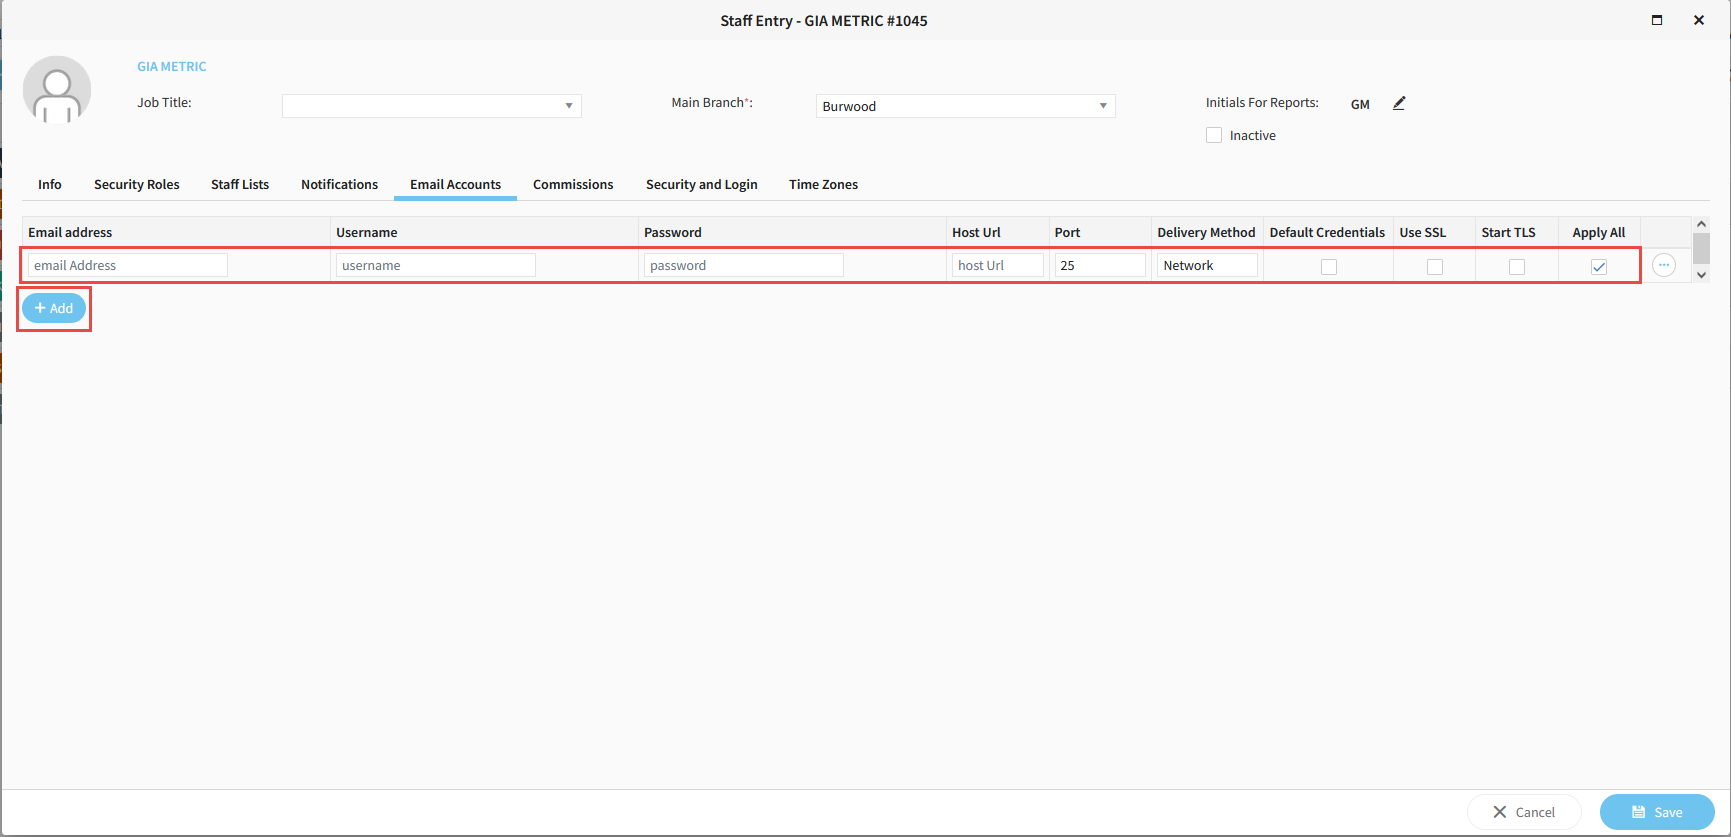Uncheck the Apply All checkbox

click(1598, 267)
